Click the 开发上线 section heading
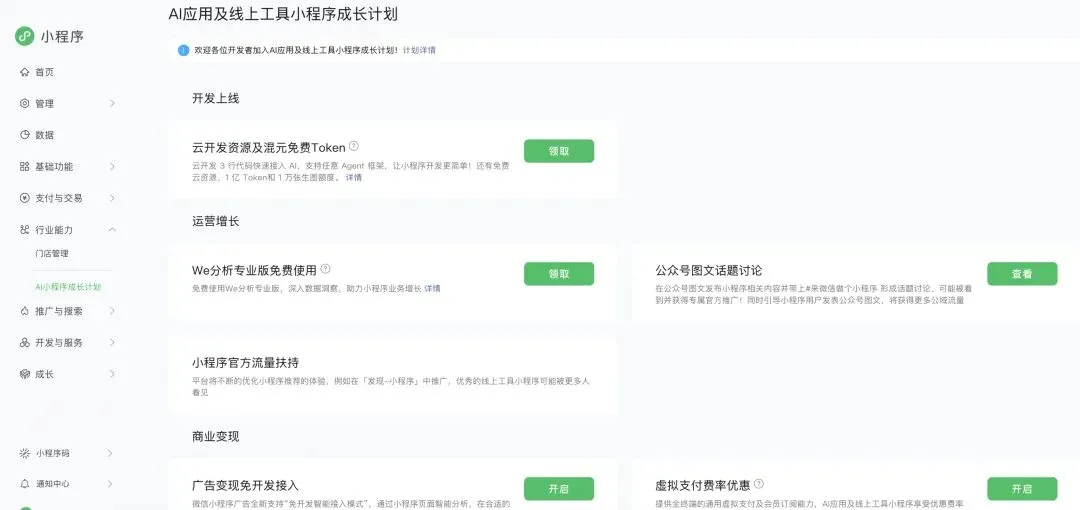Image resolution: width=1080 pixels, height=510 pixels. [x=216, y=99]
